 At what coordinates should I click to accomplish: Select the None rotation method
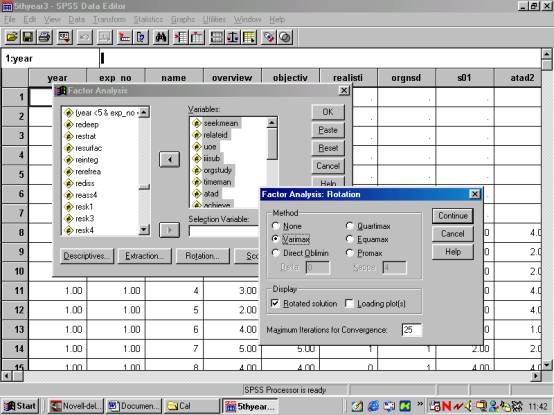pyautogui.click(x=276, y=226)
